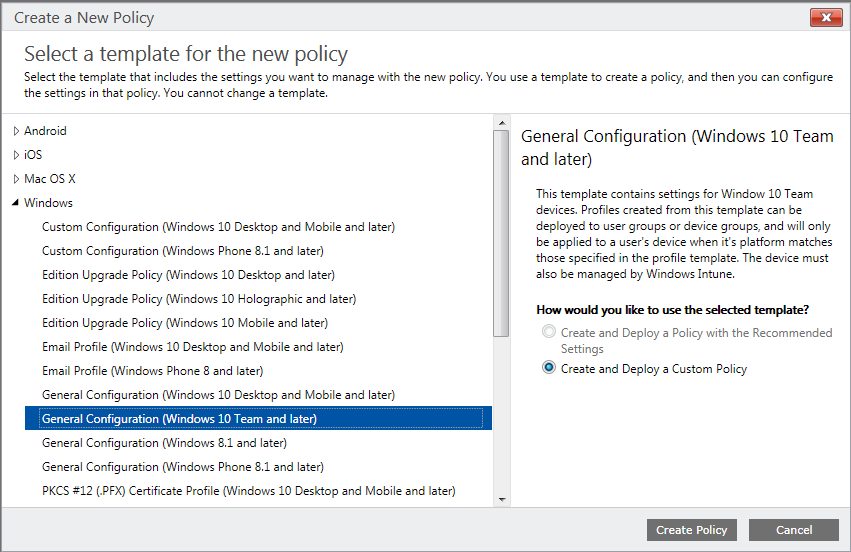This screenshot has width=851, height=552.
Task: Select the Recommended Settings policy radio option
Action: coord(548,333)
